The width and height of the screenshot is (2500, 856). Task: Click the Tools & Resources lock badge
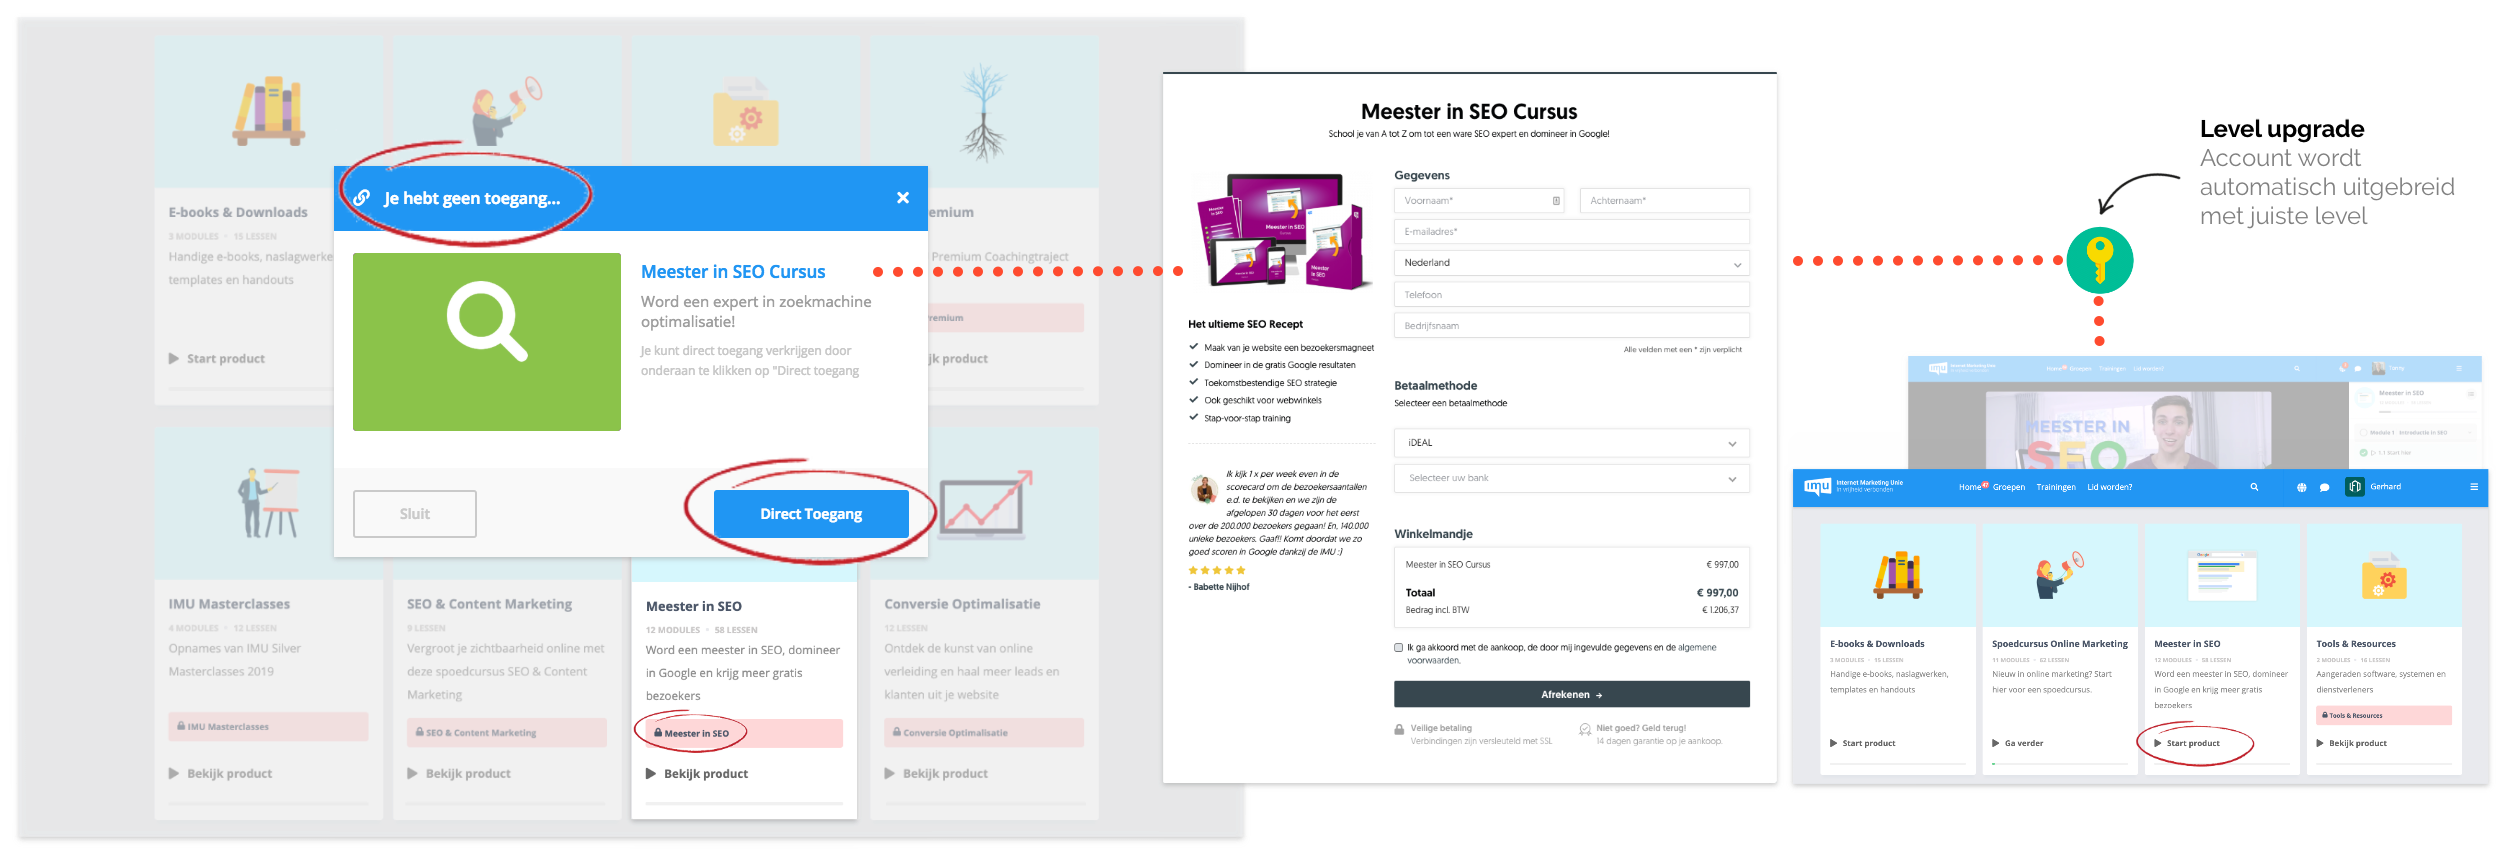click(2383, 716)
